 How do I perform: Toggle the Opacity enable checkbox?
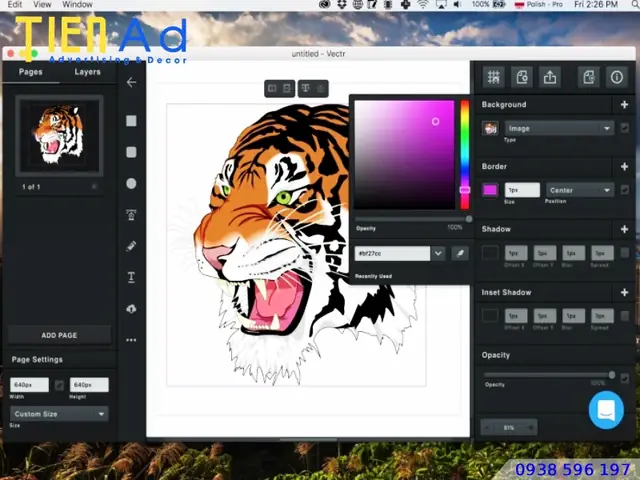(x=624, y=378)
